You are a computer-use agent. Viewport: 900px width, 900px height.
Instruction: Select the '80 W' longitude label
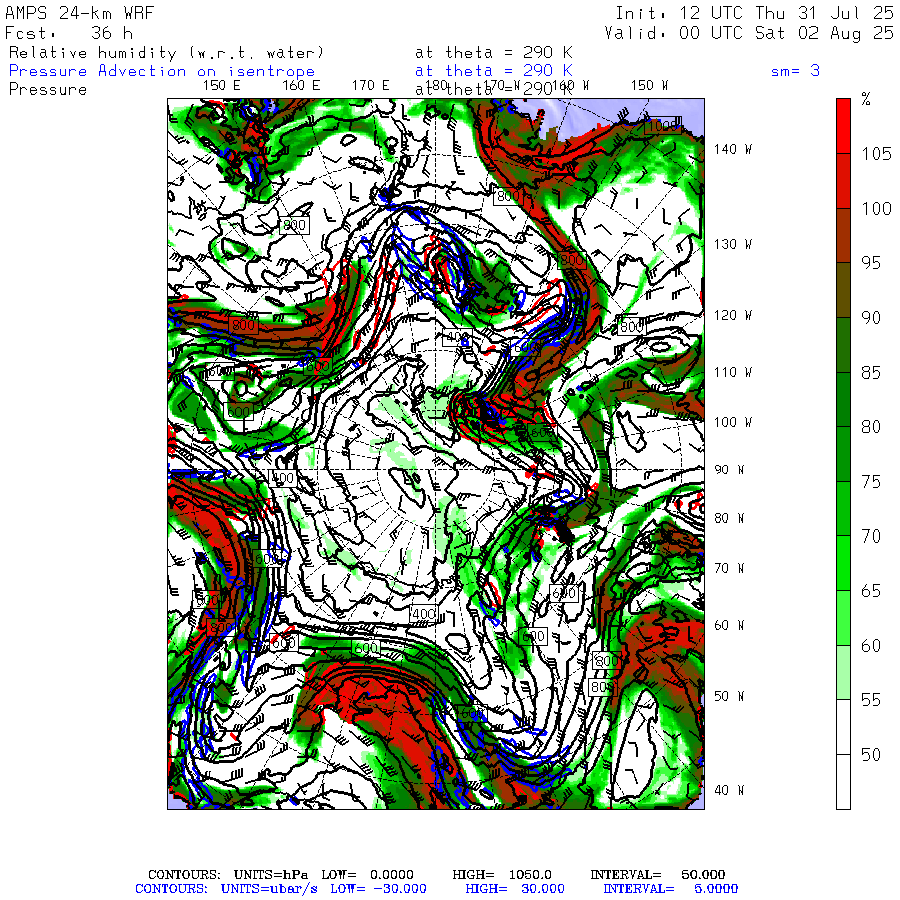point(729,518)
